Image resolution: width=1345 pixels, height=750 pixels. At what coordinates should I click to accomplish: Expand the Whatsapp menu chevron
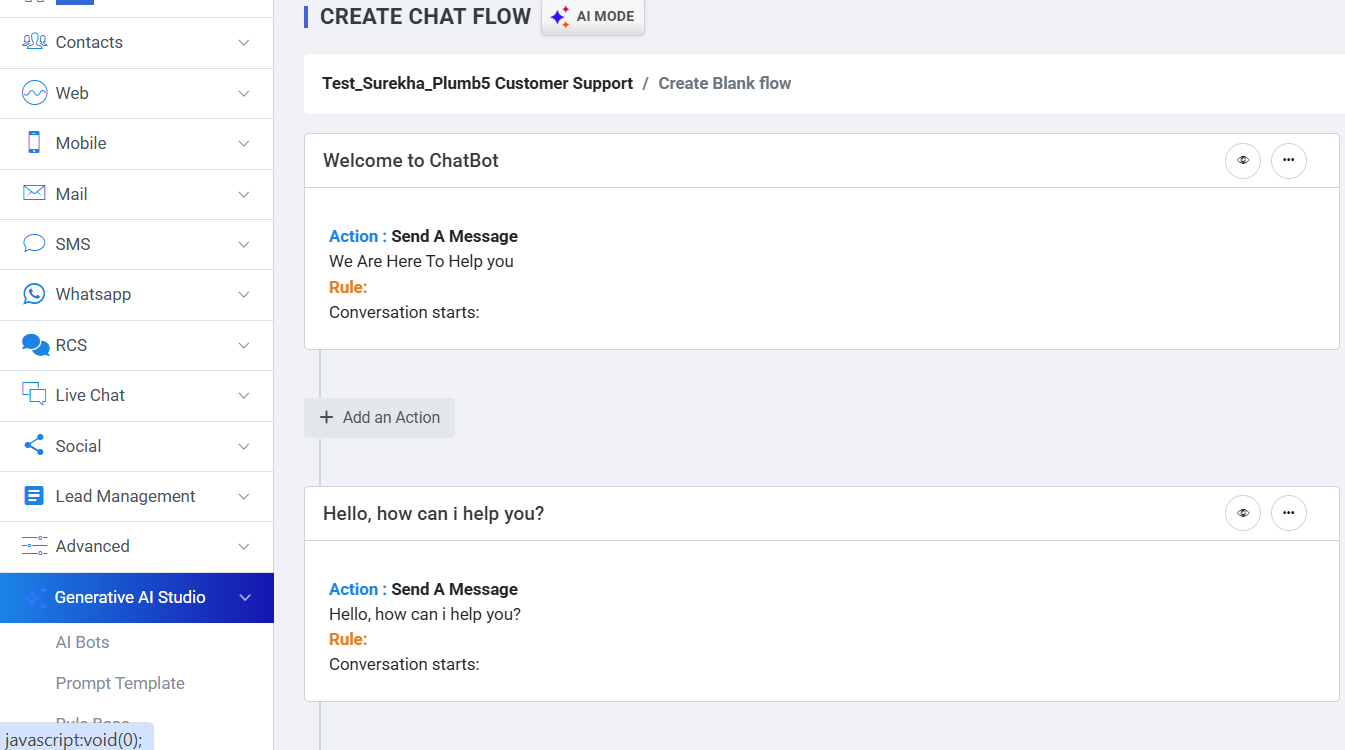tap(244, 294)
